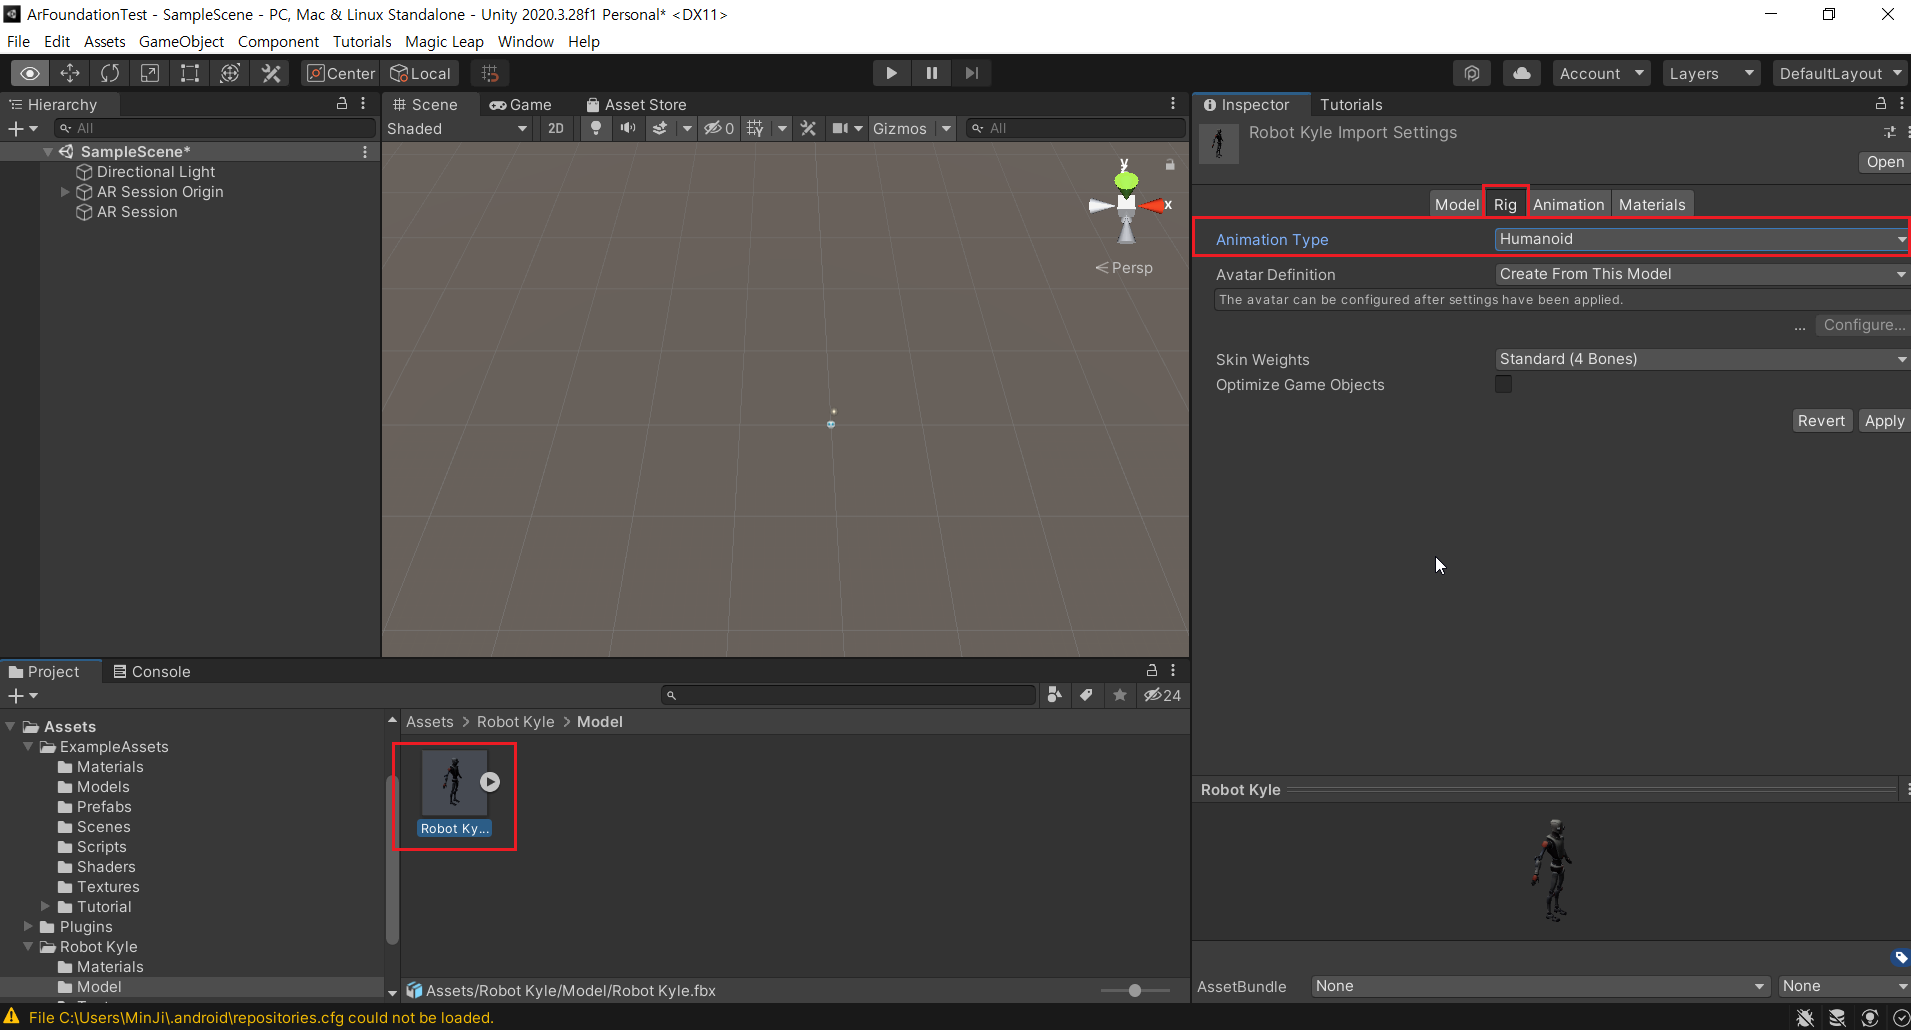
Task: Toggle 2D scene view mode
Action: 556,128
